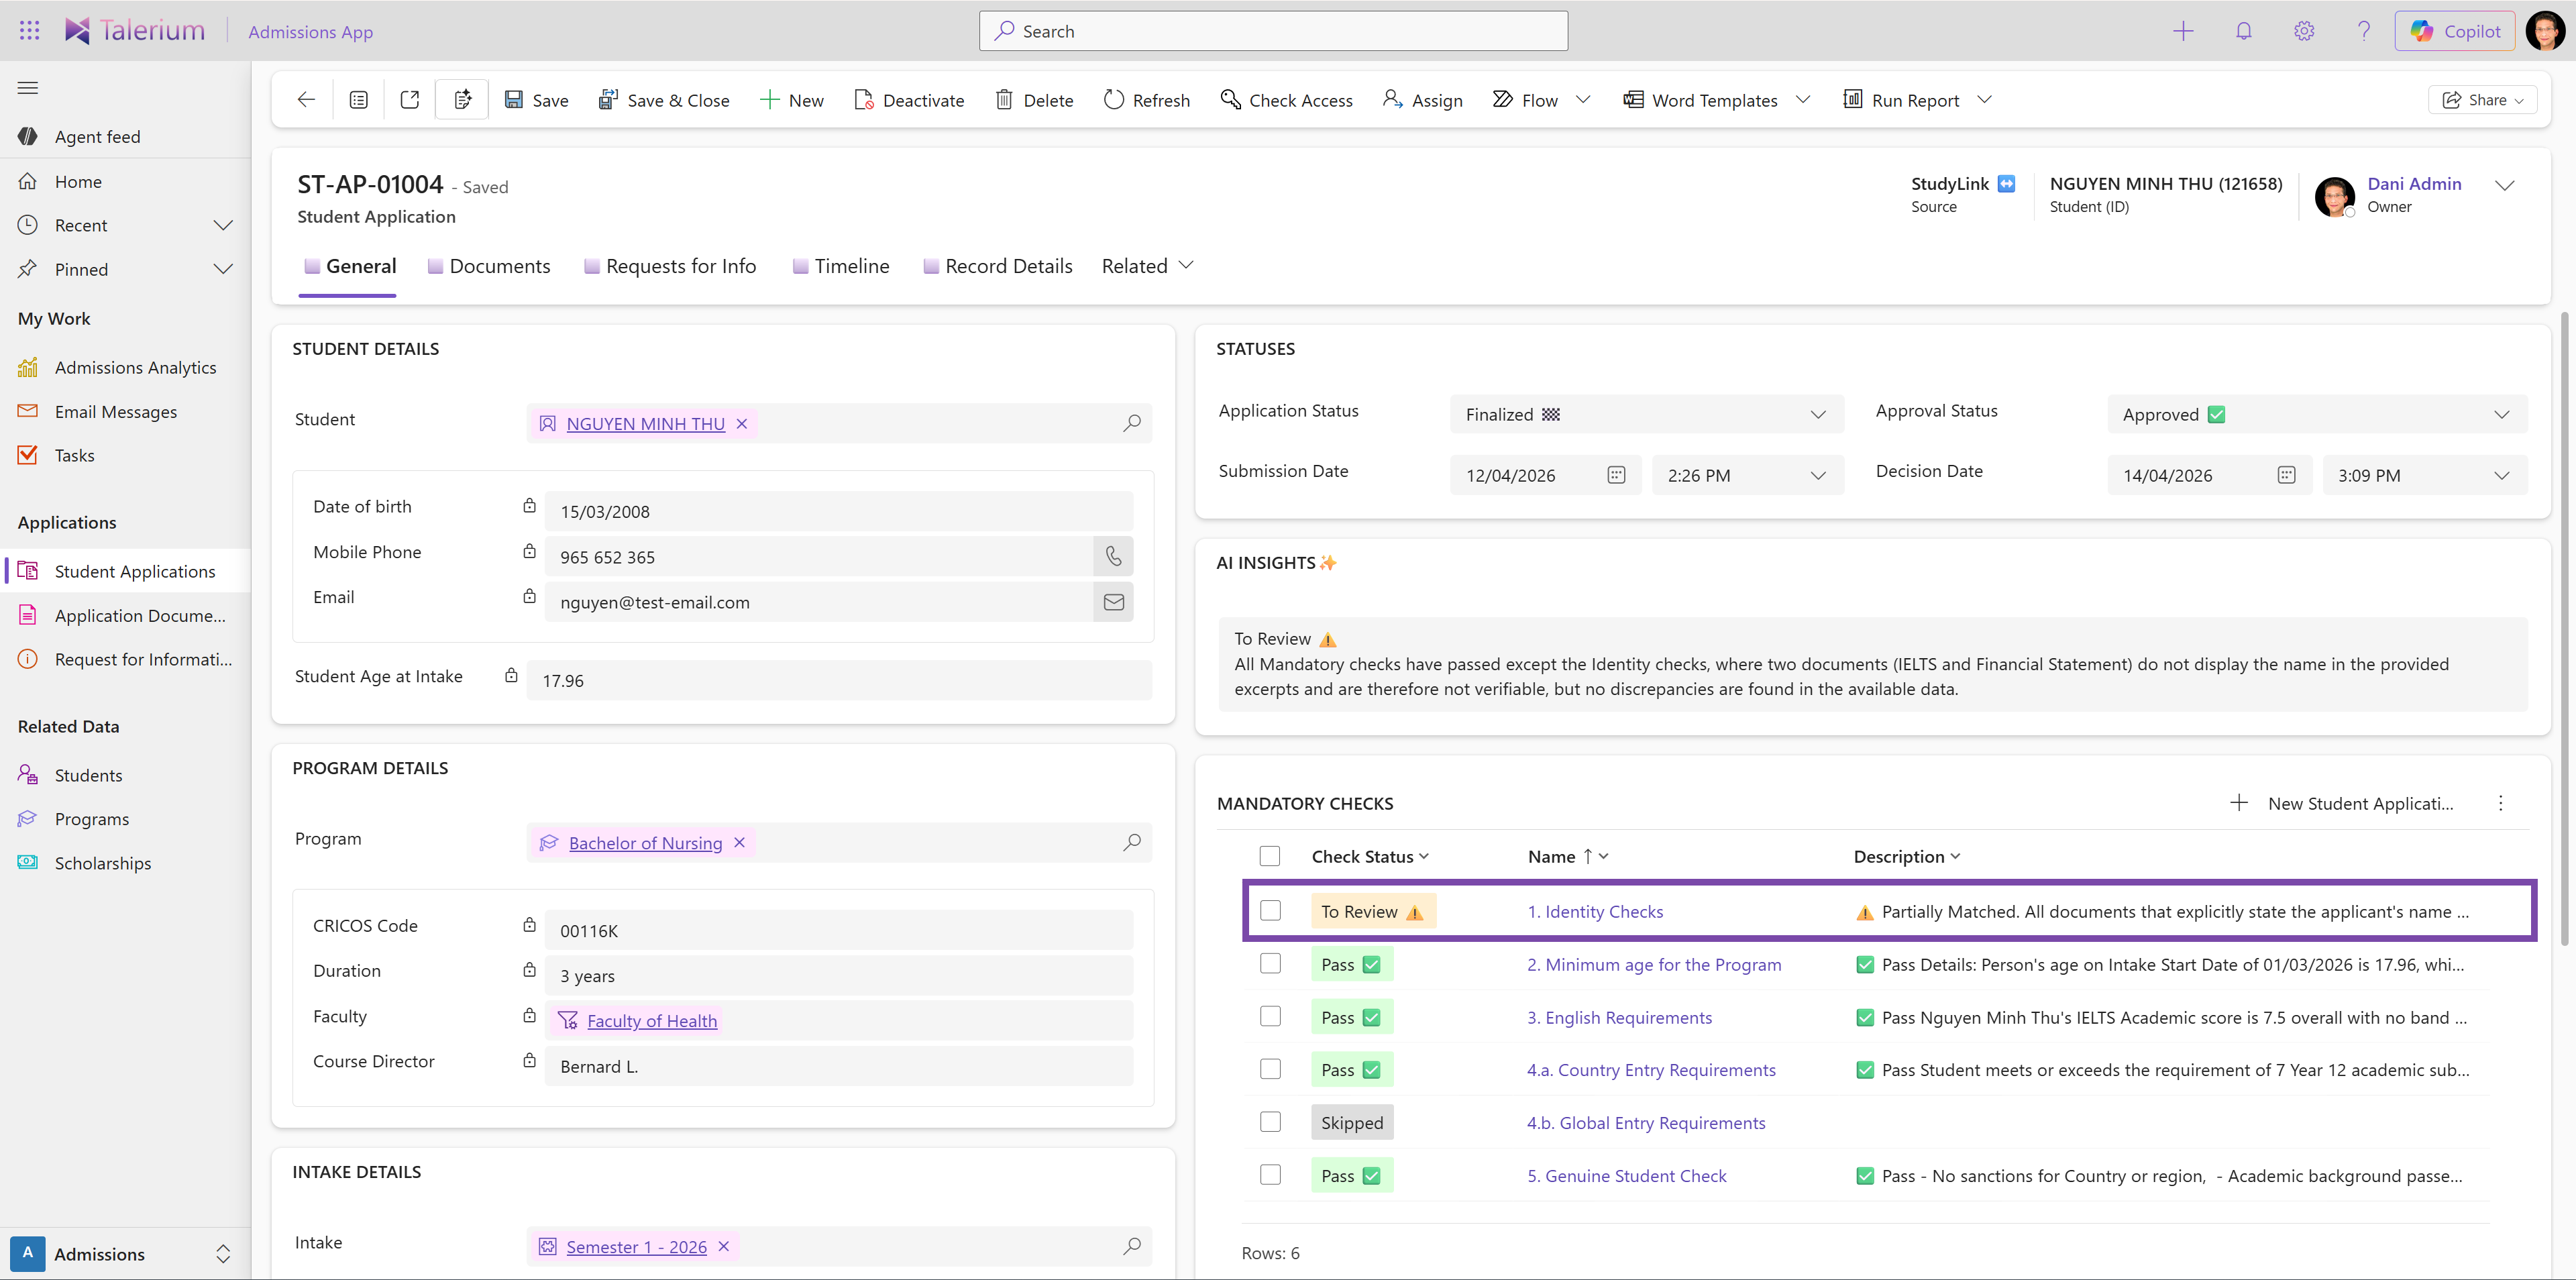Select all rows in Mandatory Checks
The width and height of the screenshot is (2576, 1280).
[x=1270, y=856]
